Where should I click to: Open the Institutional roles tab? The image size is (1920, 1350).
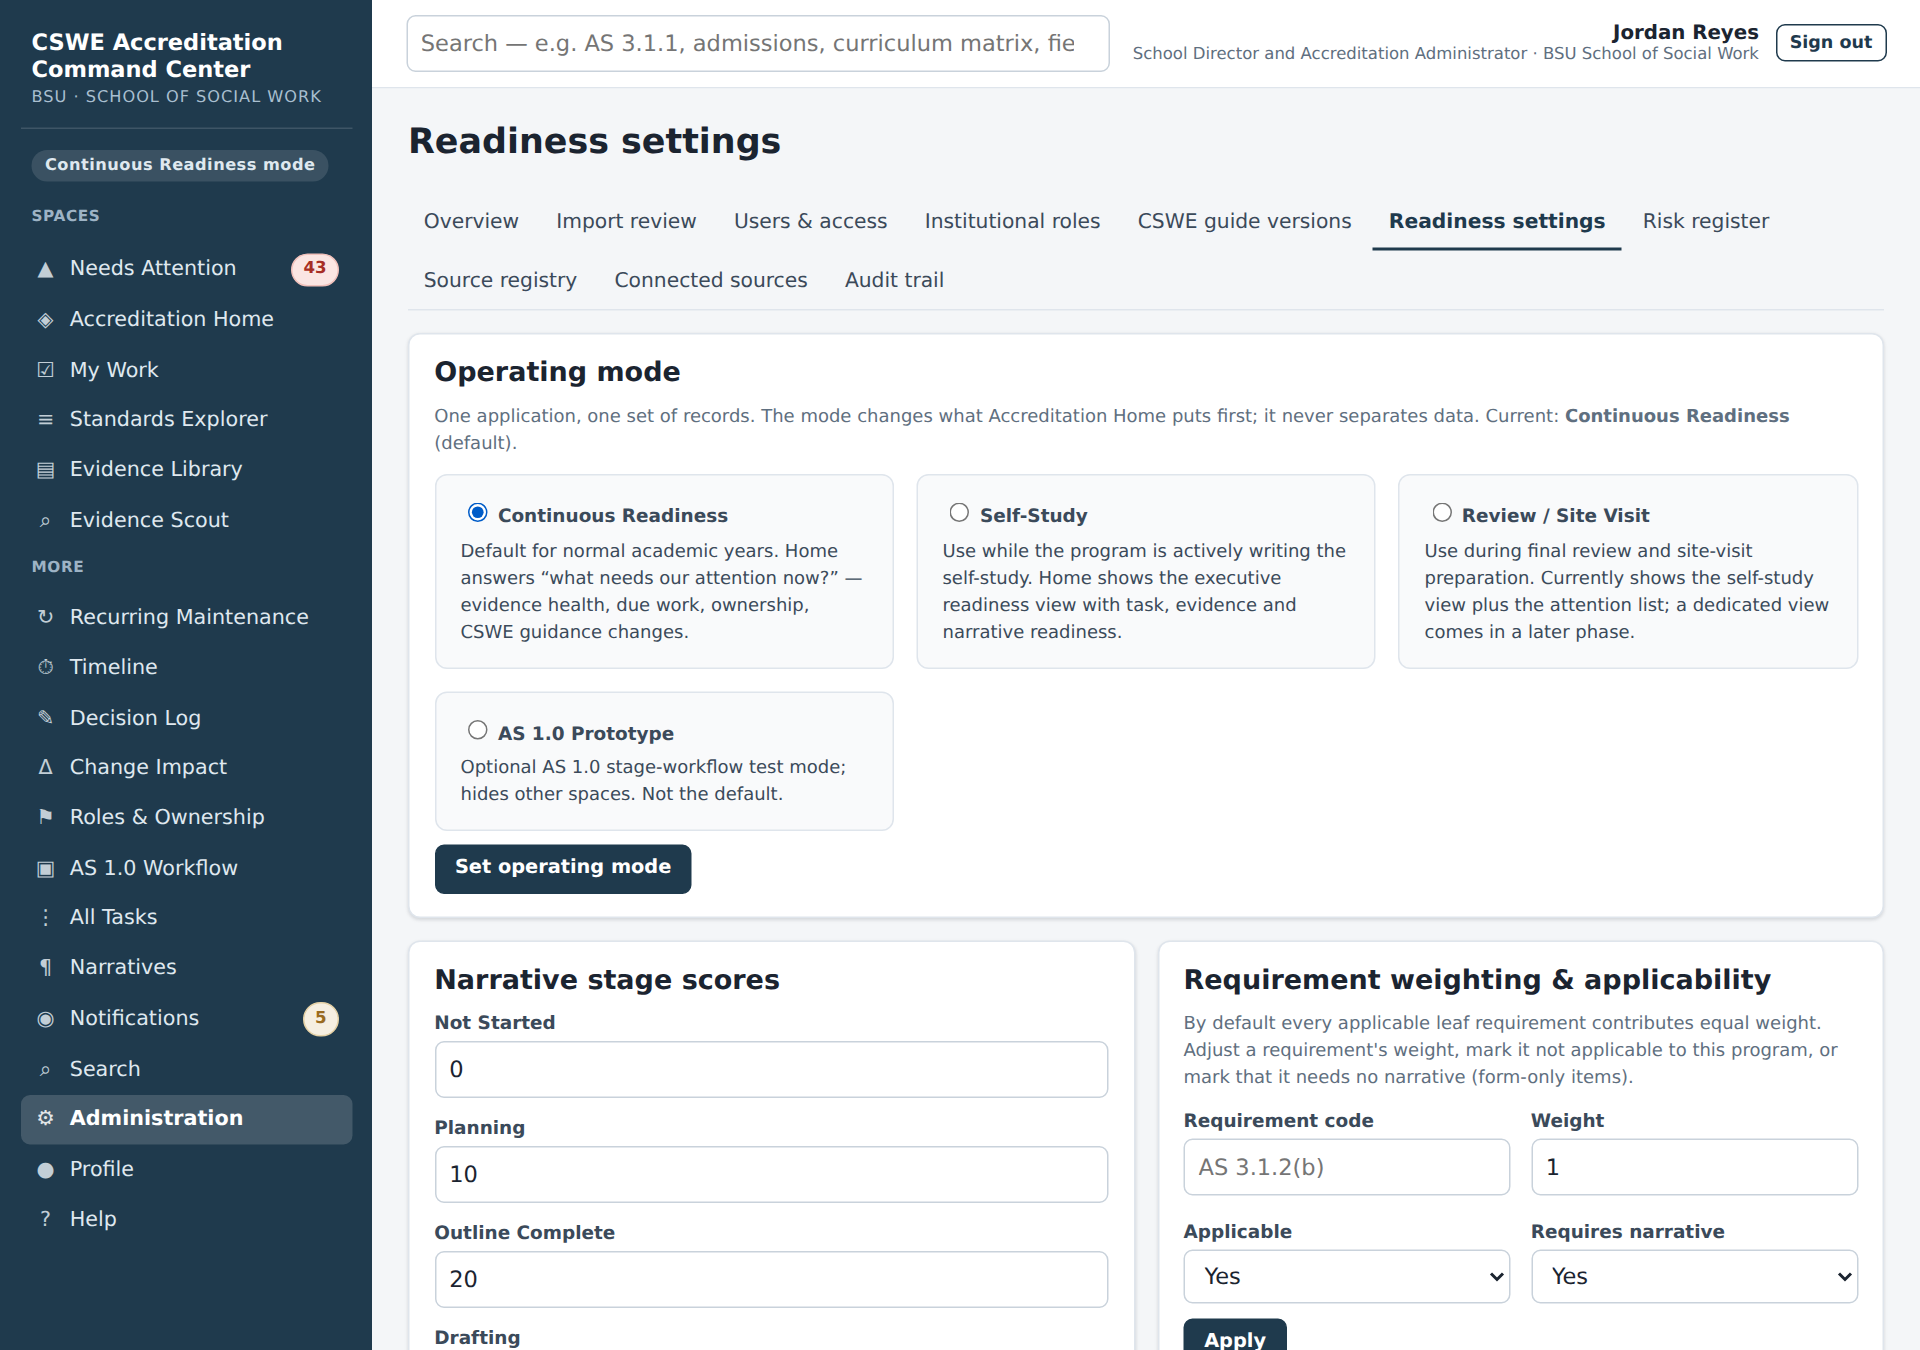pyautogui.click(x=1012, y=221)
